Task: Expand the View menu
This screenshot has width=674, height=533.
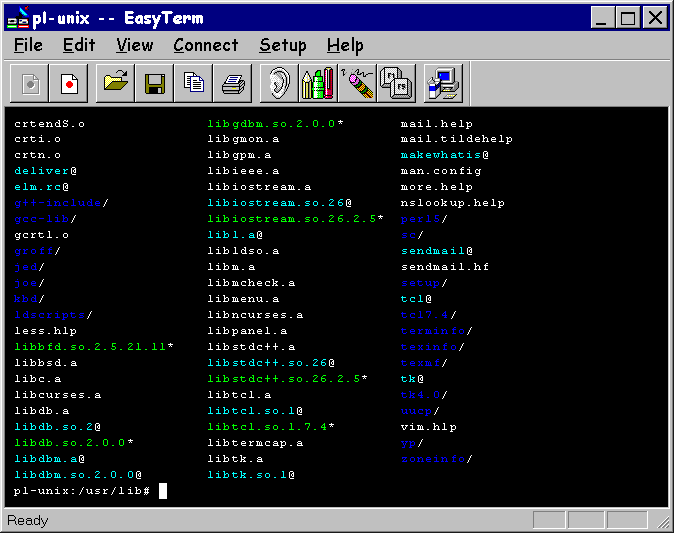Action: [134, 45]
